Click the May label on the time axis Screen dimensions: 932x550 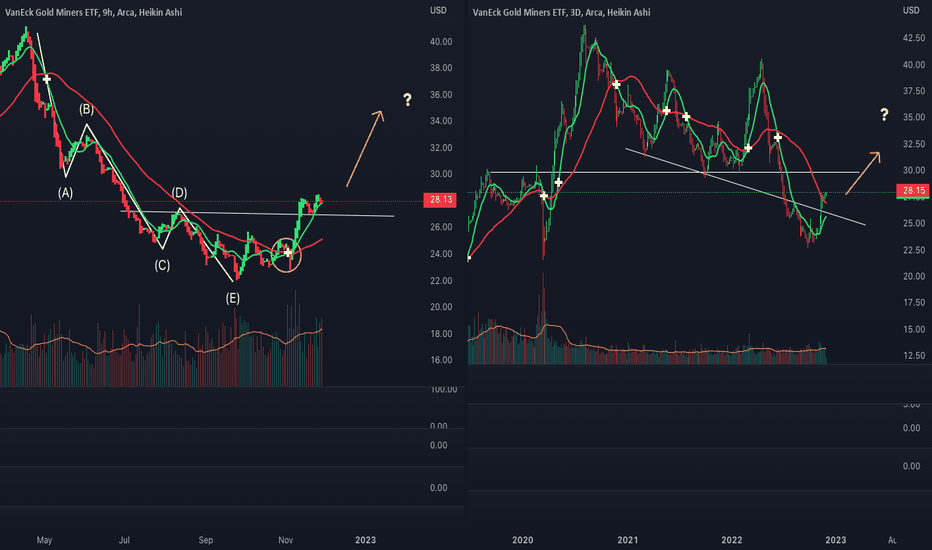click(x=44, y=540)
